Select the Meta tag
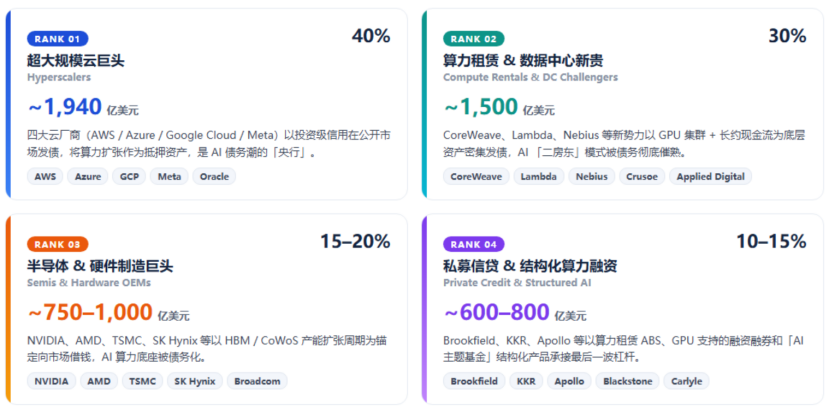Viewport: 829px width, 412px height. point(169,177)
